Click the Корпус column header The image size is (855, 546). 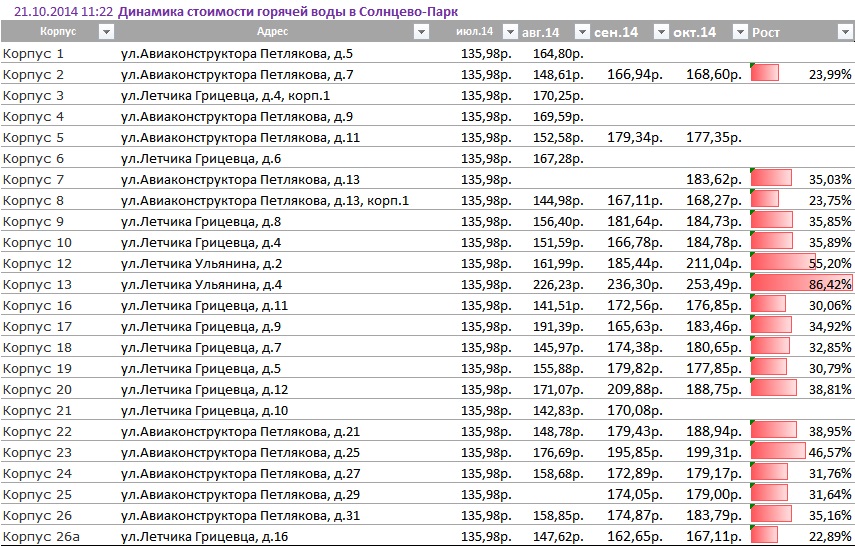(x=58, y=32)
